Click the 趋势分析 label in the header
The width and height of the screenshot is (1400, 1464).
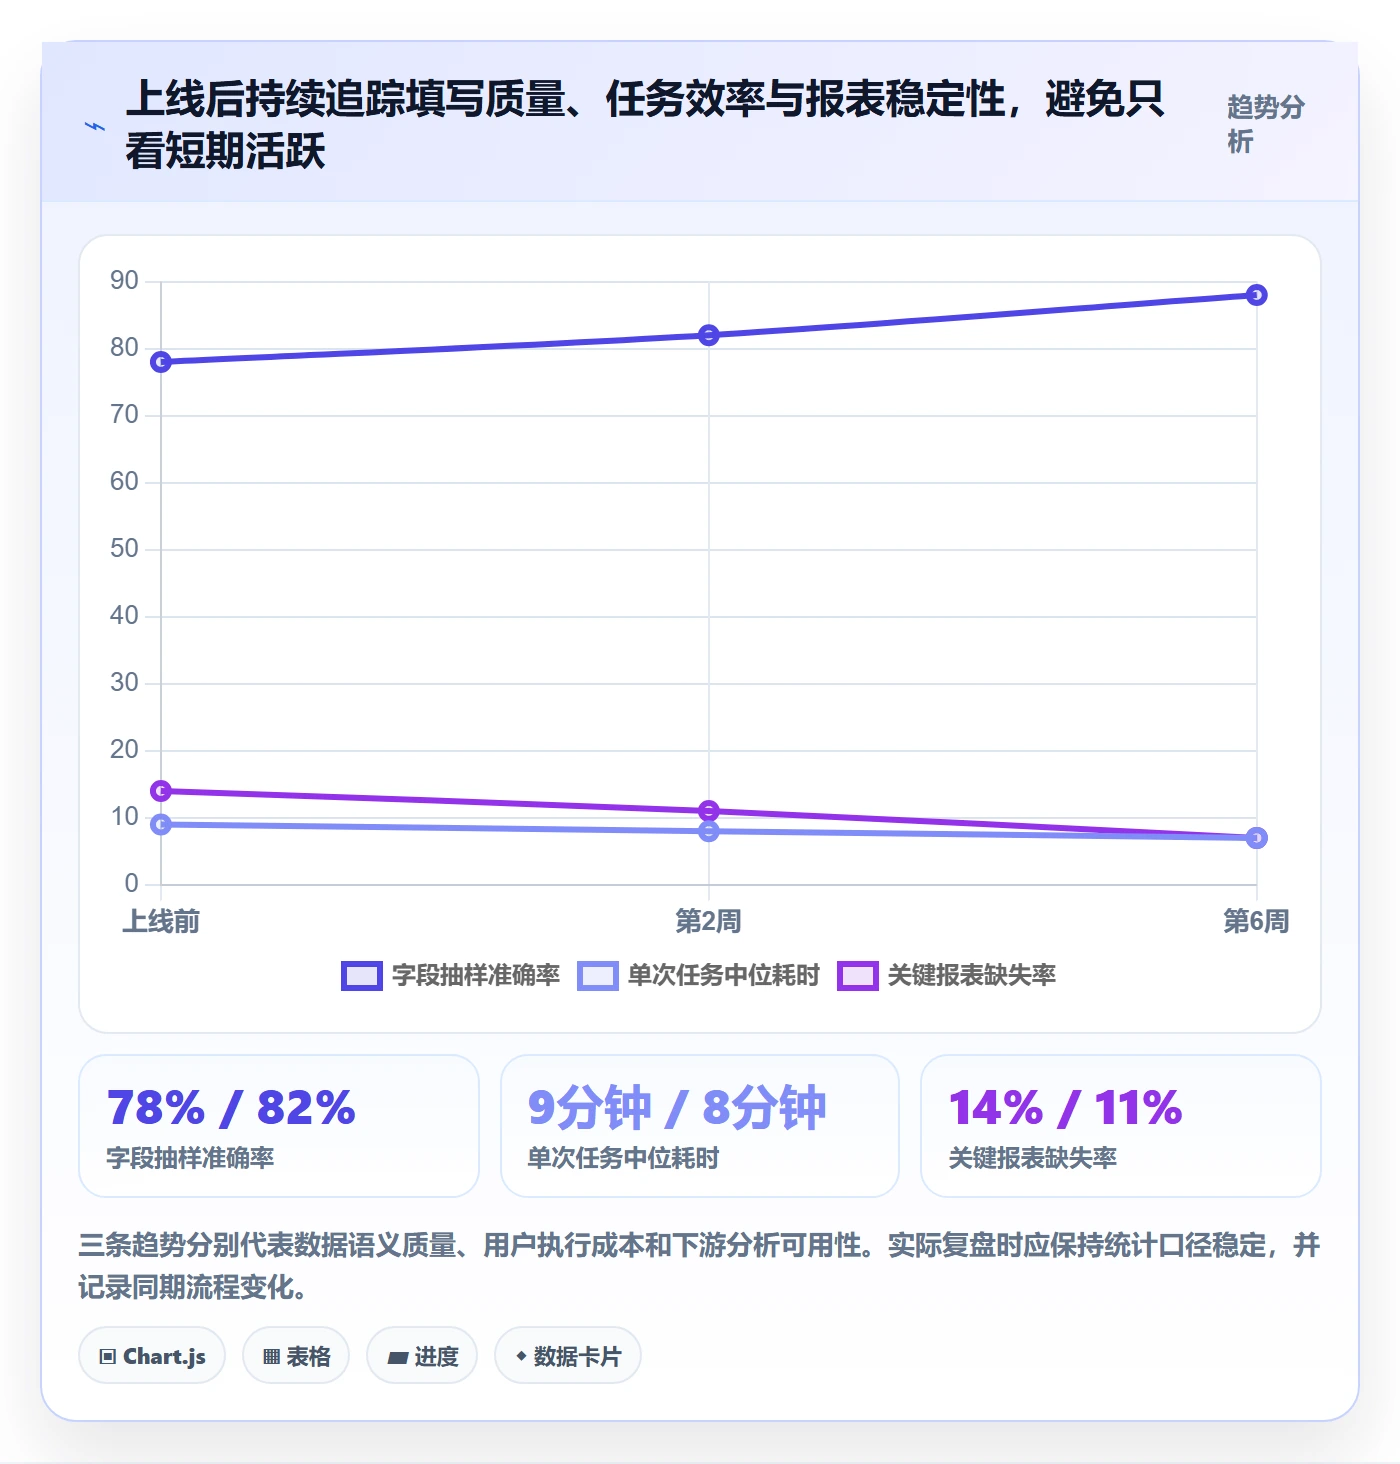point(1266,124)
